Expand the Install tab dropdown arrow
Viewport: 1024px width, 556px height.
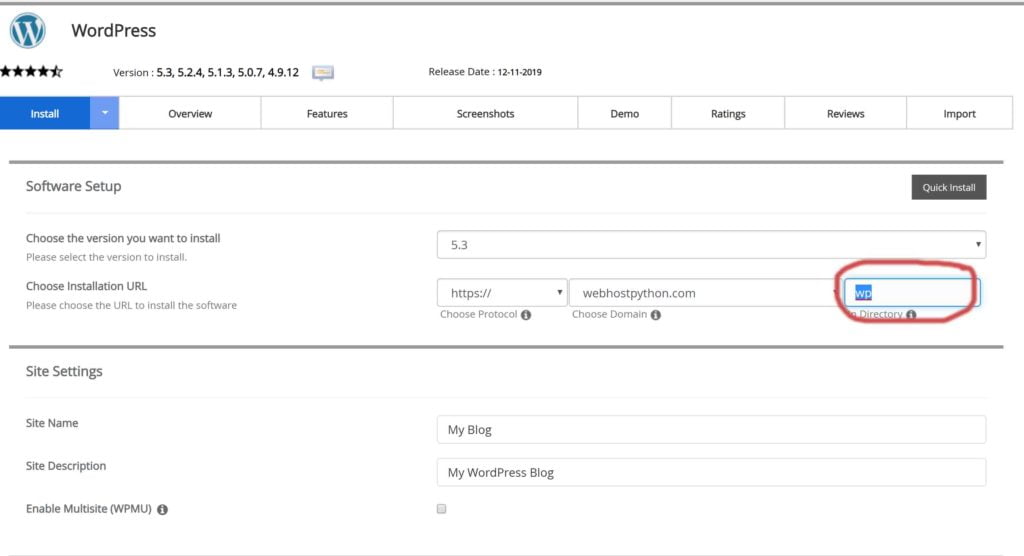pyautogui.click(x=104, y=113)
